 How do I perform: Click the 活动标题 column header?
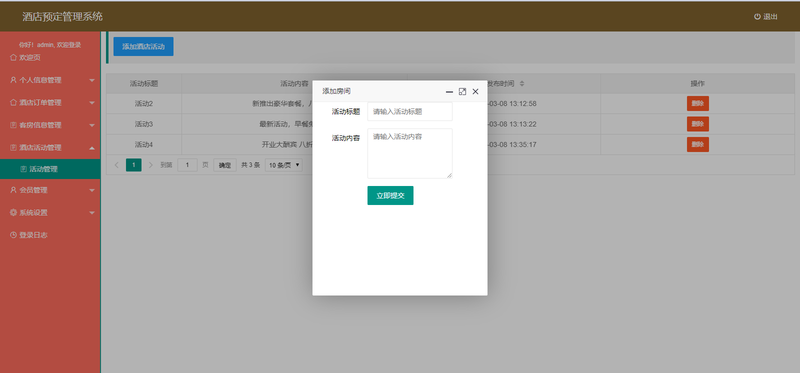click(144, 83)
